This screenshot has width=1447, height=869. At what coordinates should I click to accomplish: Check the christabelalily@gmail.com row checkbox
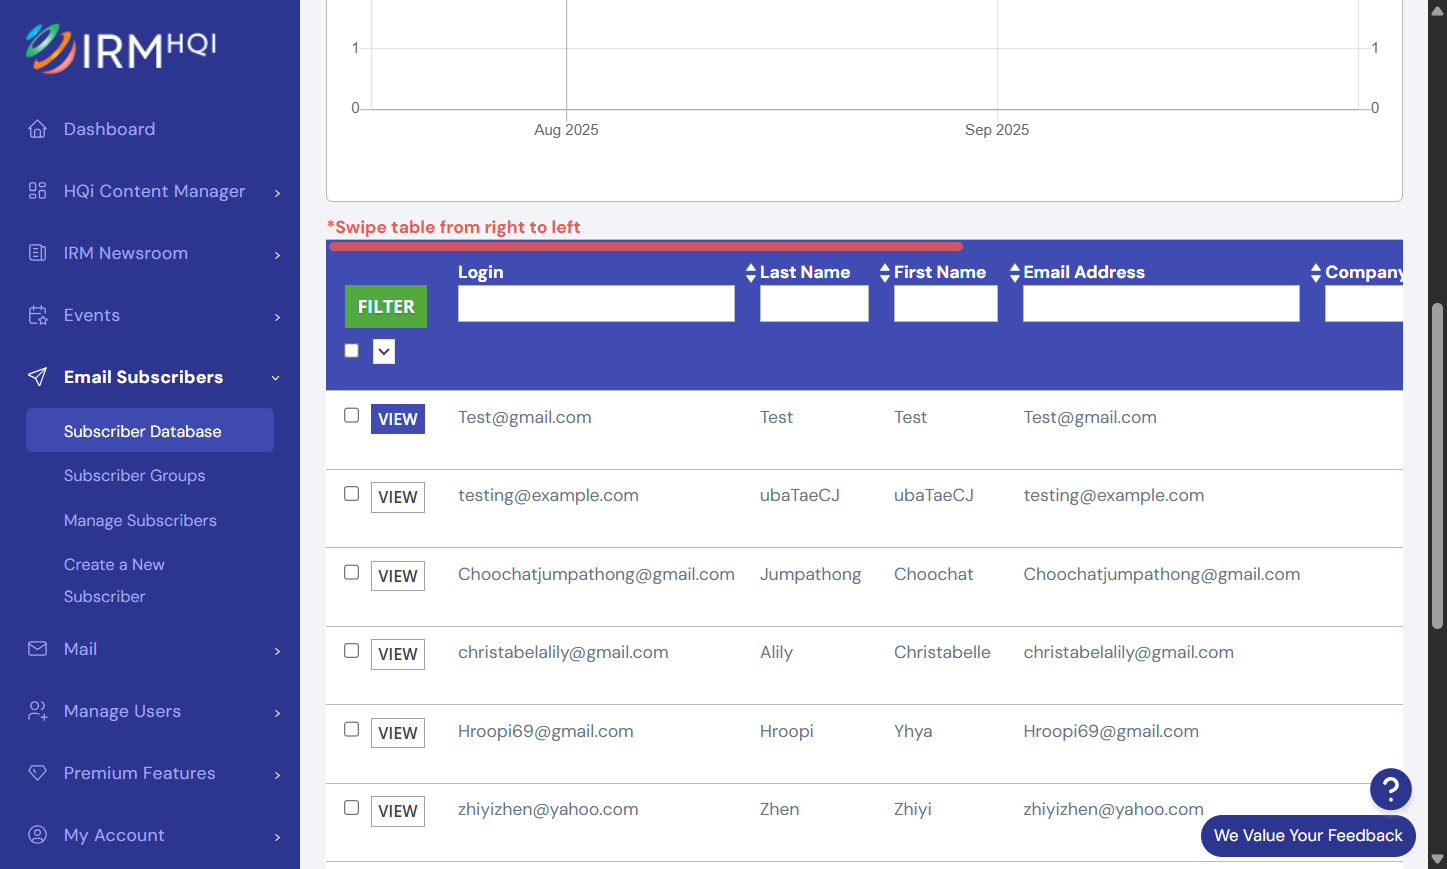(351, 651)
